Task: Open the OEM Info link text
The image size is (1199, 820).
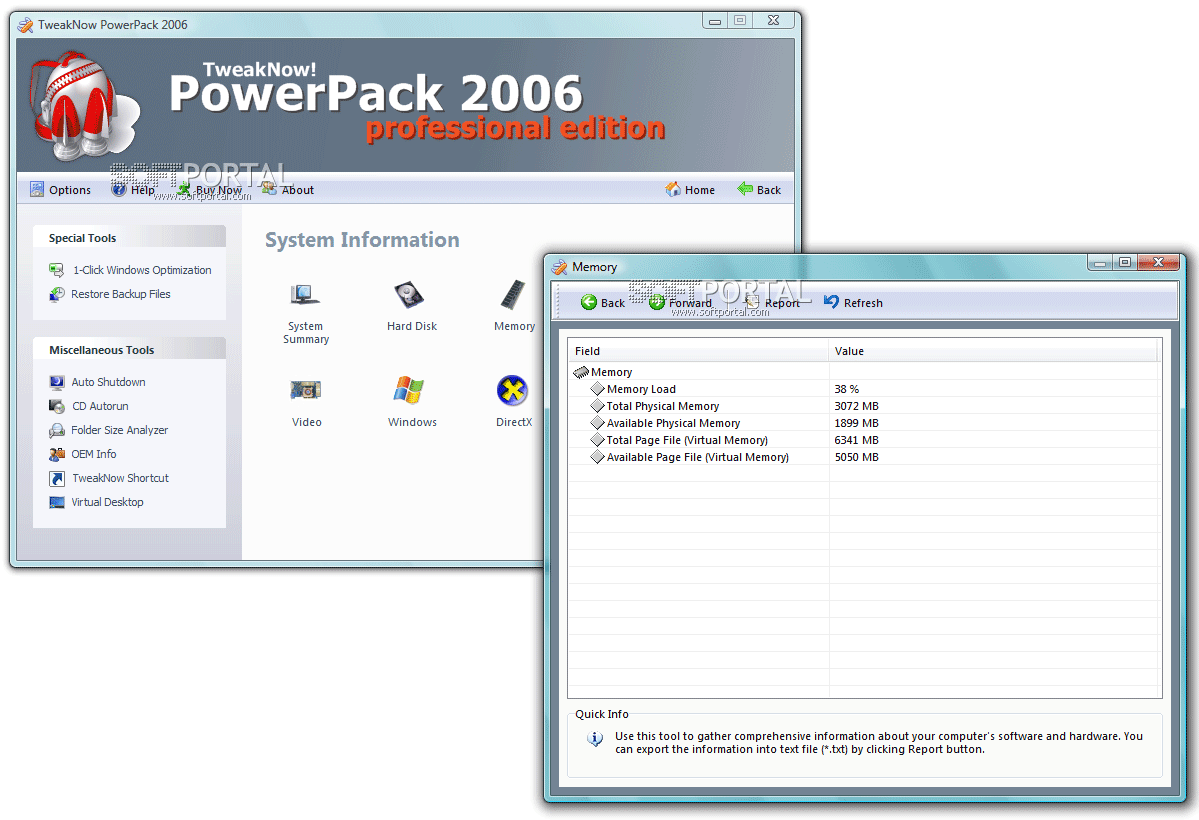Action: coord(93,454)
